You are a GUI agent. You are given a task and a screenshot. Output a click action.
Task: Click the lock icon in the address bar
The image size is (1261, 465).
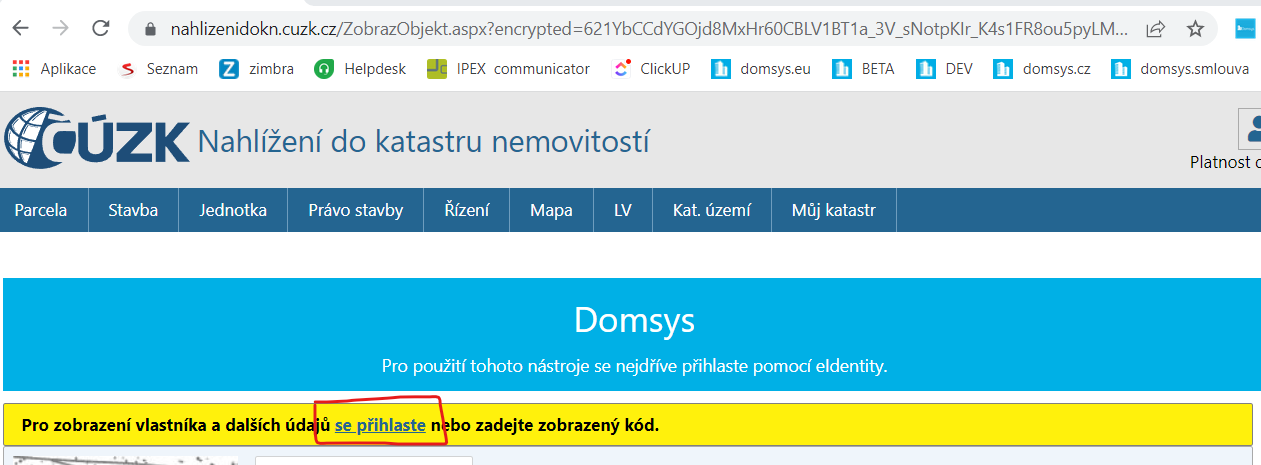[152, 29]
